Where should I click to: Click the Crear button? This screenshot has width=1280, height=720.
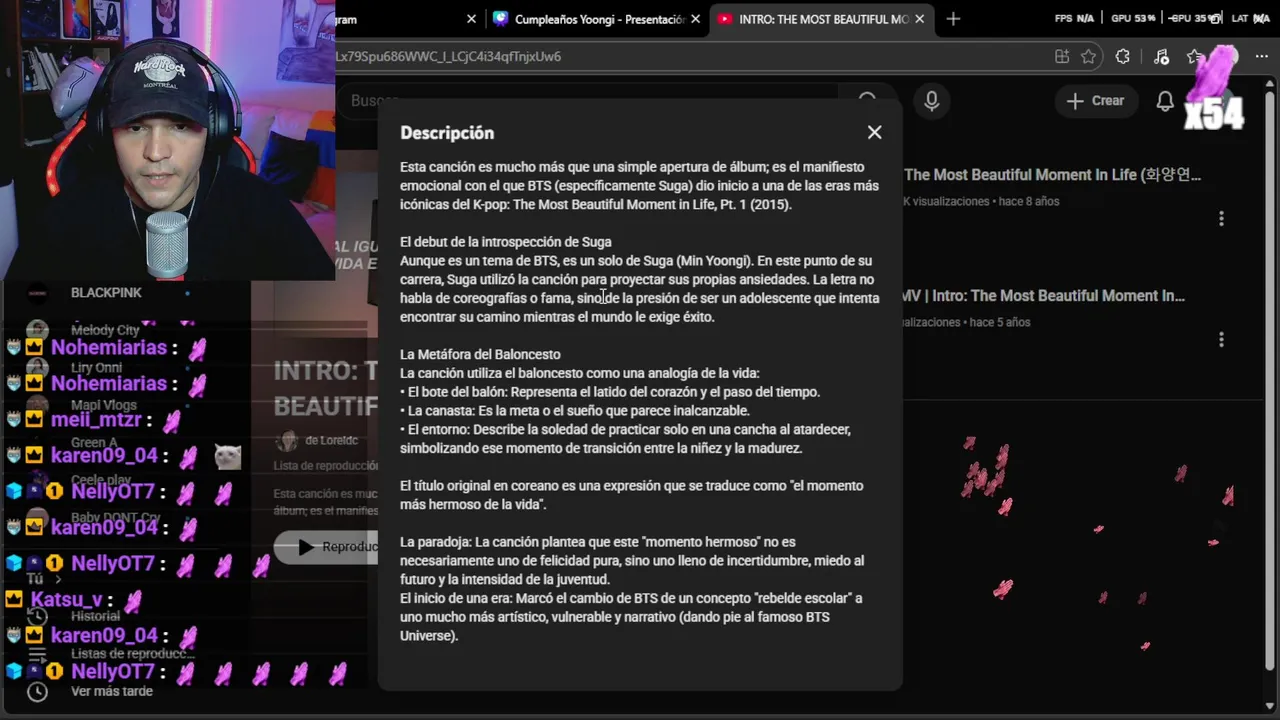pyautogui.click(x=1096, y=101)
